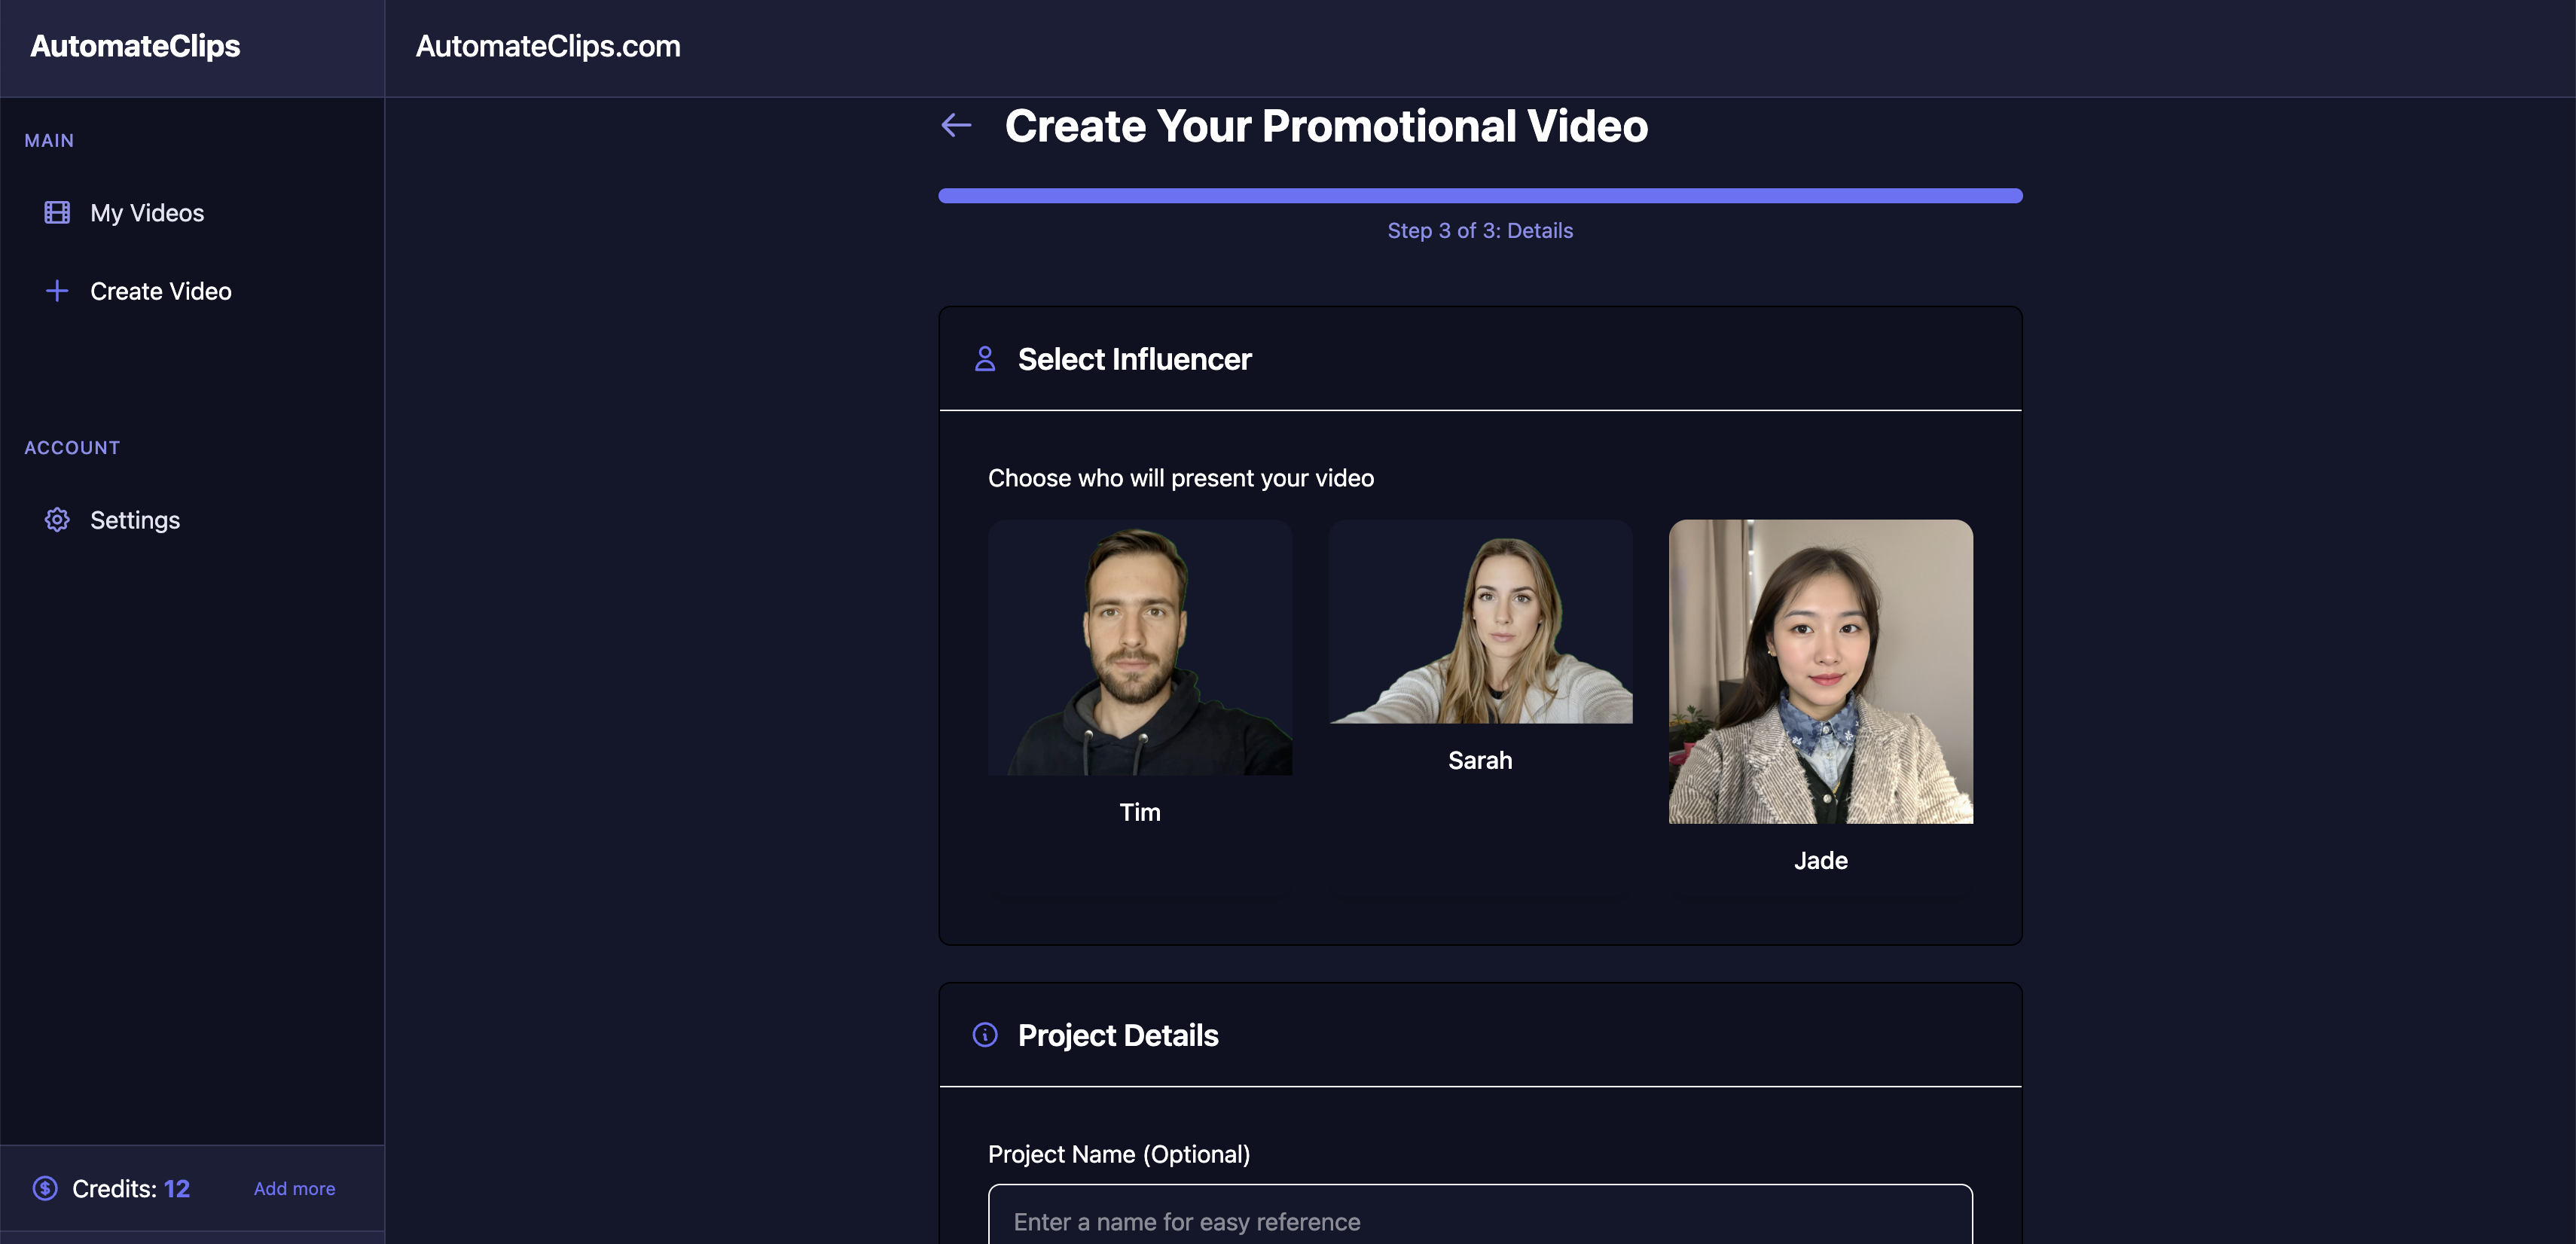Screen dimensions: 2576x1244
Task: Click the Step 3 of 3 Details text
Action: (1480, 231)
